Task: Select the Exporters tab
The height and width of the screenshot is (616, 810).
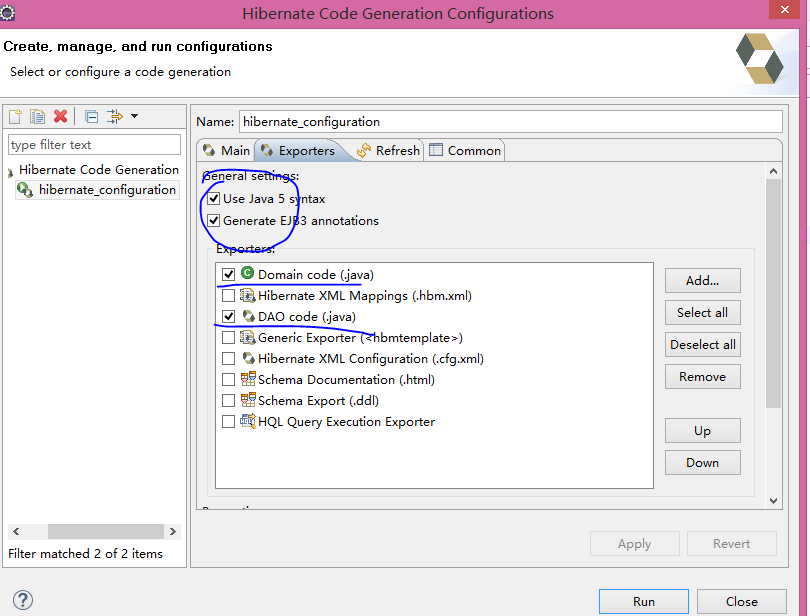Action: 299,150
